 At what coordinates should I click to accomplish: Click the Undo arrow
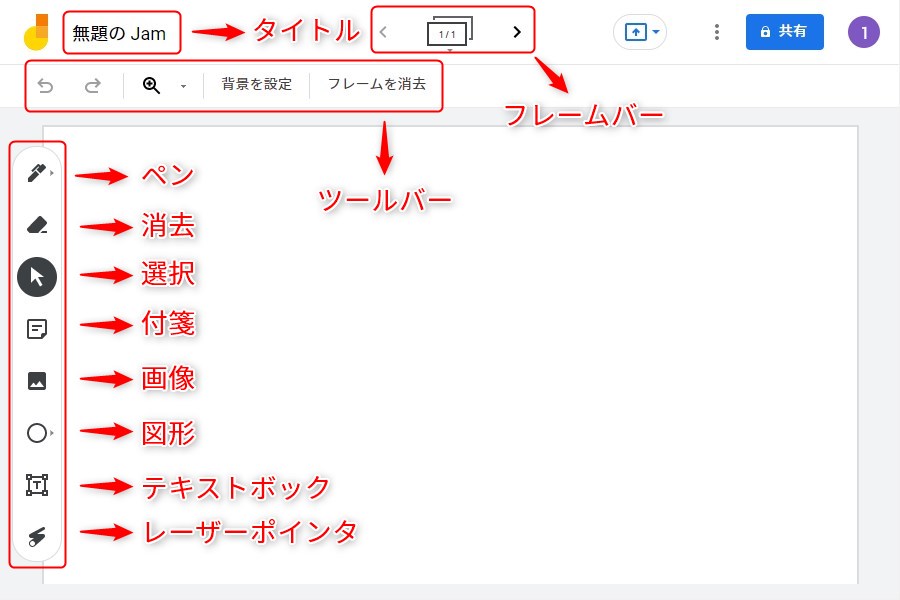(45, 86)
